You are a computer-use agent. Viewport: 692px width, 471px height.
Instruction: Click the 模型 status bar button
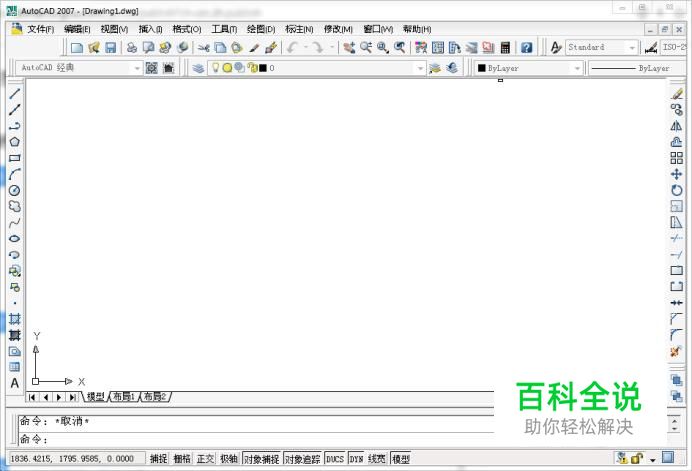coord(401,459)
